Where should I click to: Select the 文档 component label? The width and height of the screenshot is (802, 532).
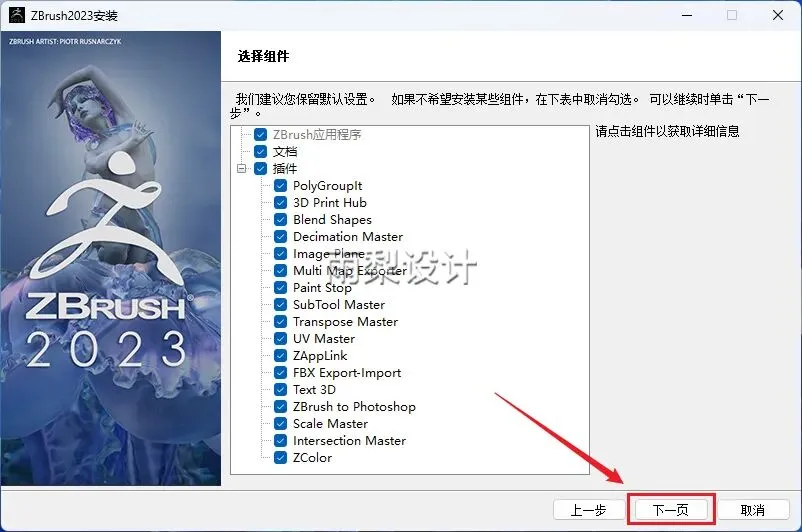[x=285, y=151]
